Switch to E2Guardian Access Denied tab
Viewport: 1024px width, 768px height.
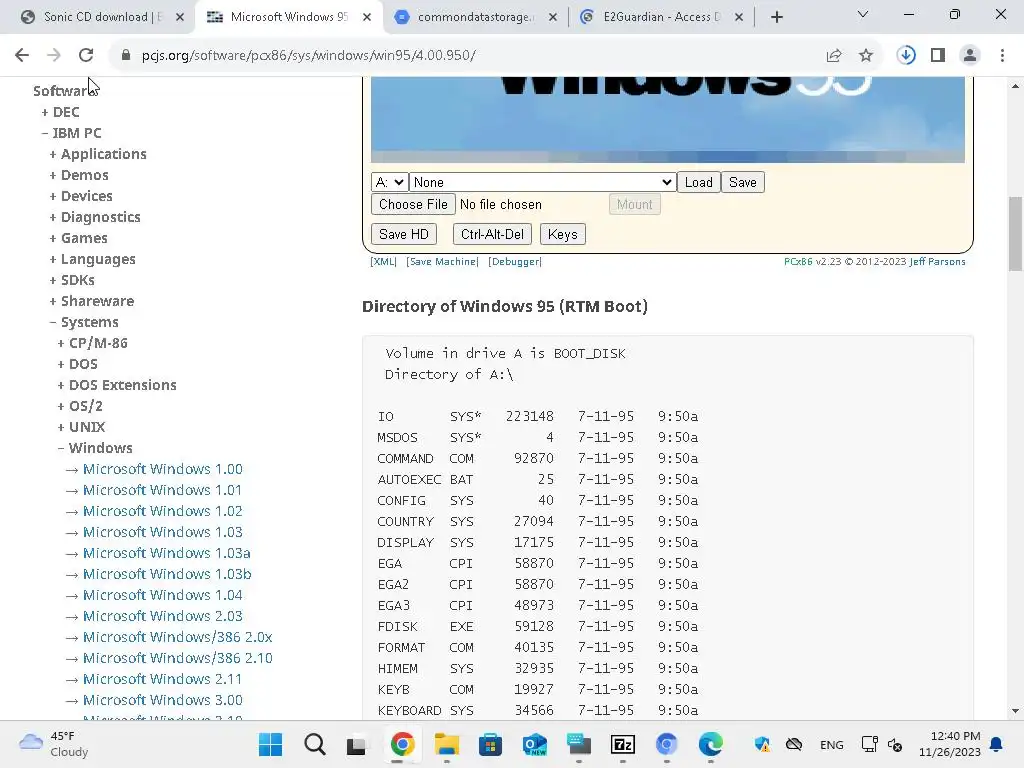[662, 17]
